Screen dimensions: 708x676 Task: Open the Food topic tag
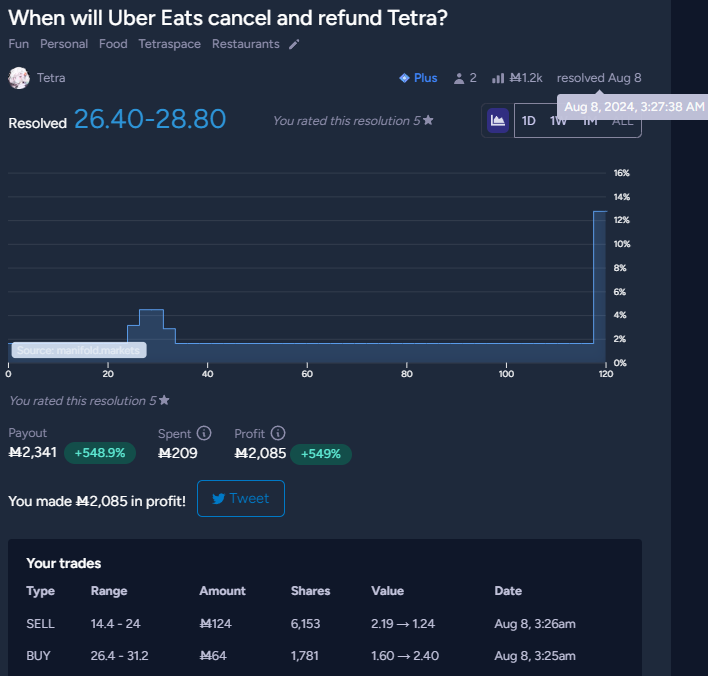[113, 44]
